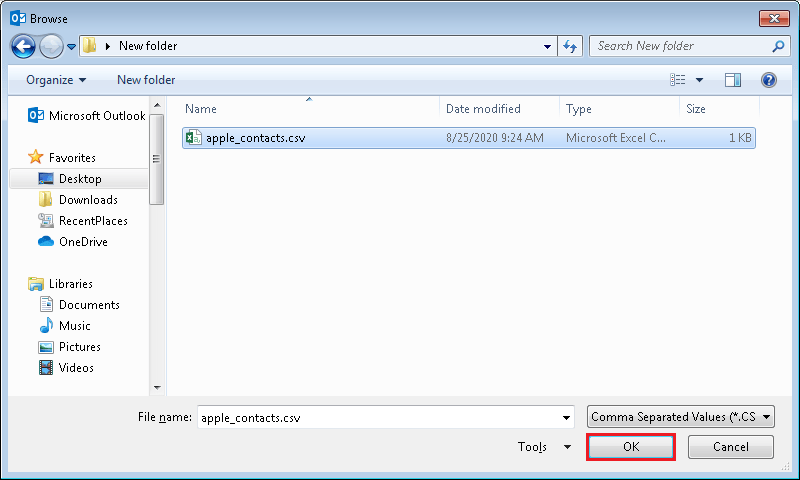Select Downloads in Favorites
The image size is (800, 480).
(78, 200)
